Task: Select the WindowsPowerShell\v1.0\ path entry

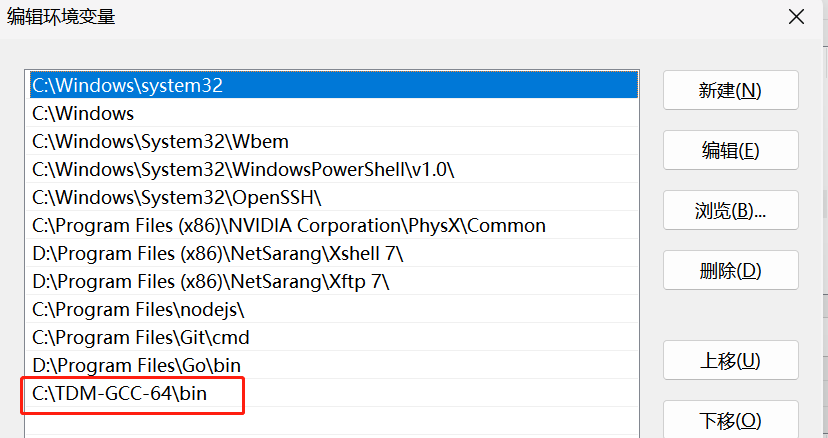Action: [x=334, y=169]
